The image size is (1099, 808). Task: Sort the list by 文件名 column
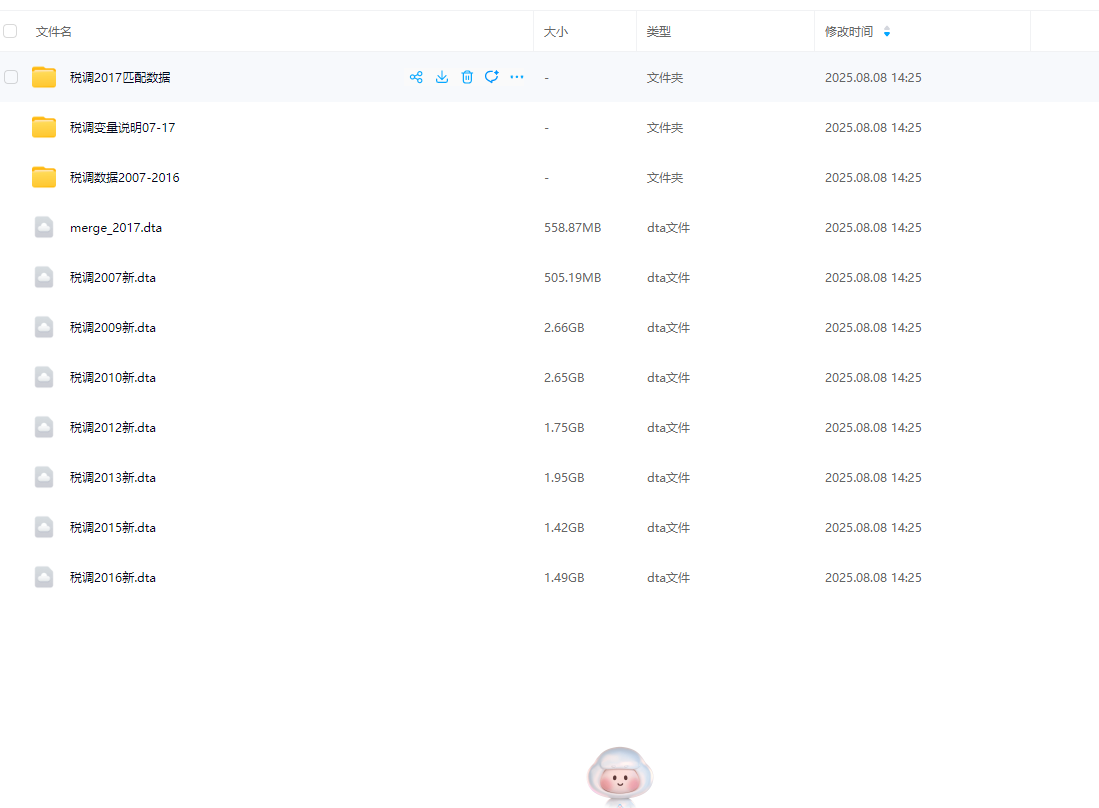coord(53,32)
